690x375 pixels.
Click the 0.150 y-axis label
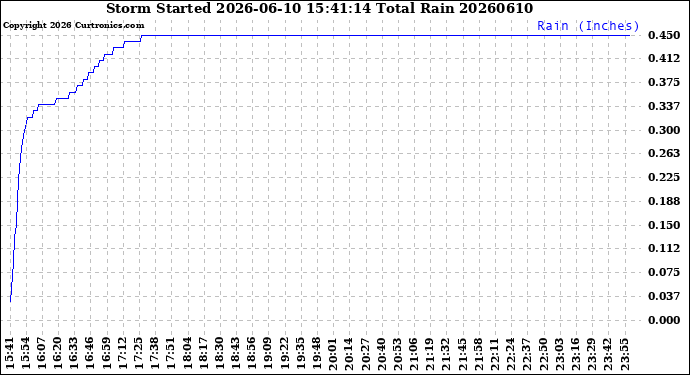[664, 225]
